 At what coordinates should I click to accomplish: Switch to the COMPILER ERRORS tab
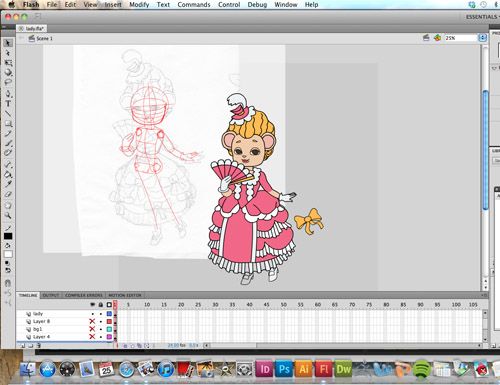(x=84, y=295)
